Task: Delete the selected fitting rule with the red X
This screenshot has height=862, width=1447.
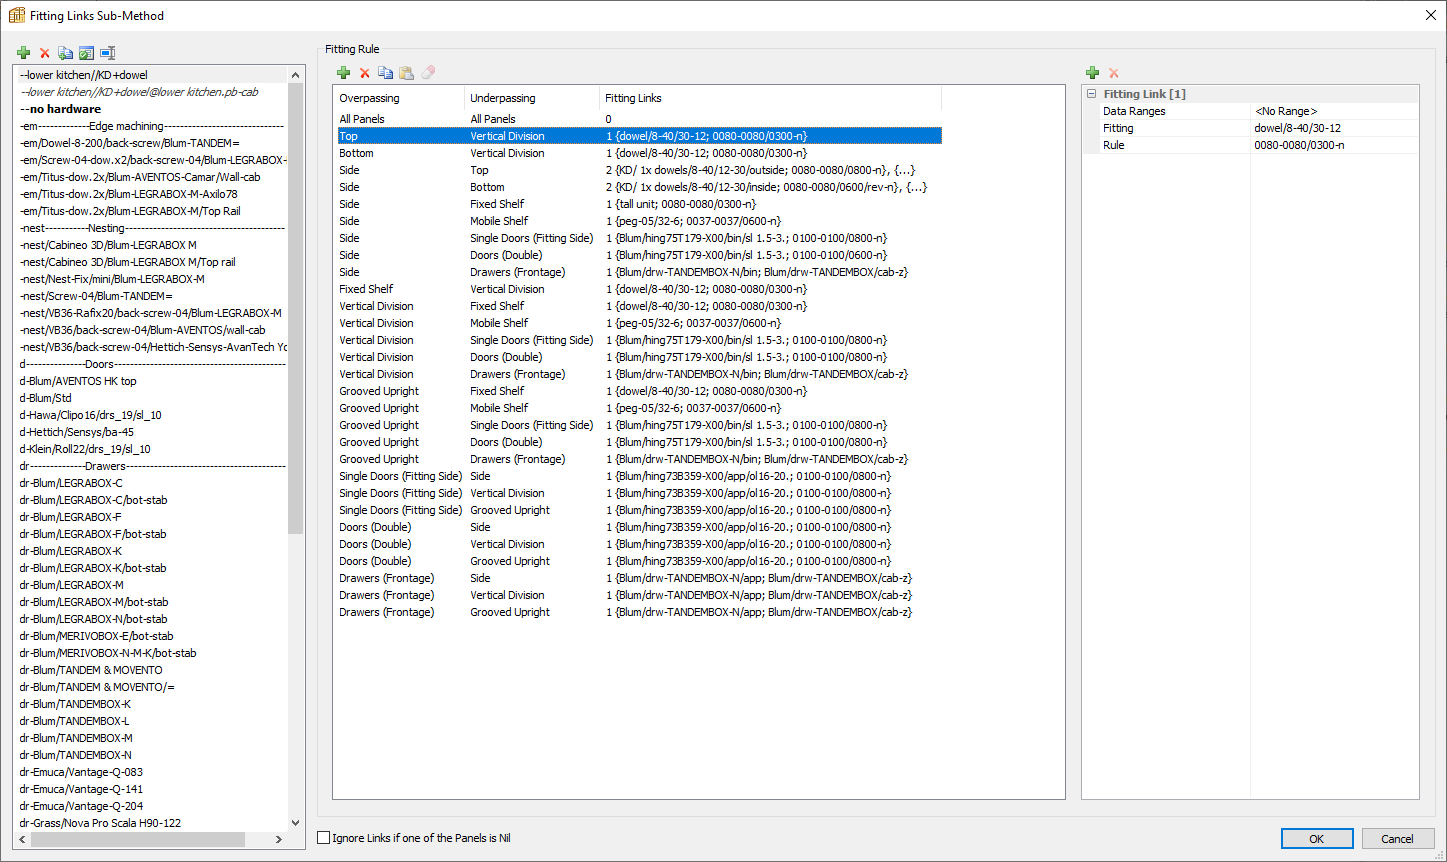Action: (364, 73)
